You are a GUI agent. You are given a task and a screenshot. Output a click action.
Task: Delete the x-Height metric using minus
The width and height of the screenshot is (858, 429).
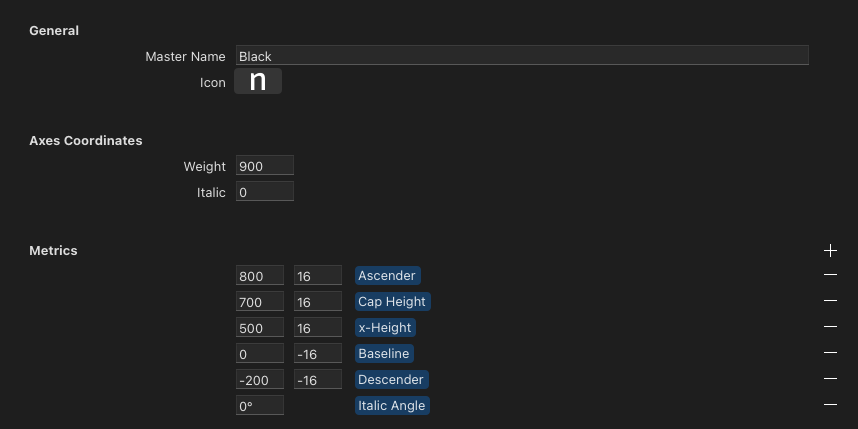pos(830,327)
